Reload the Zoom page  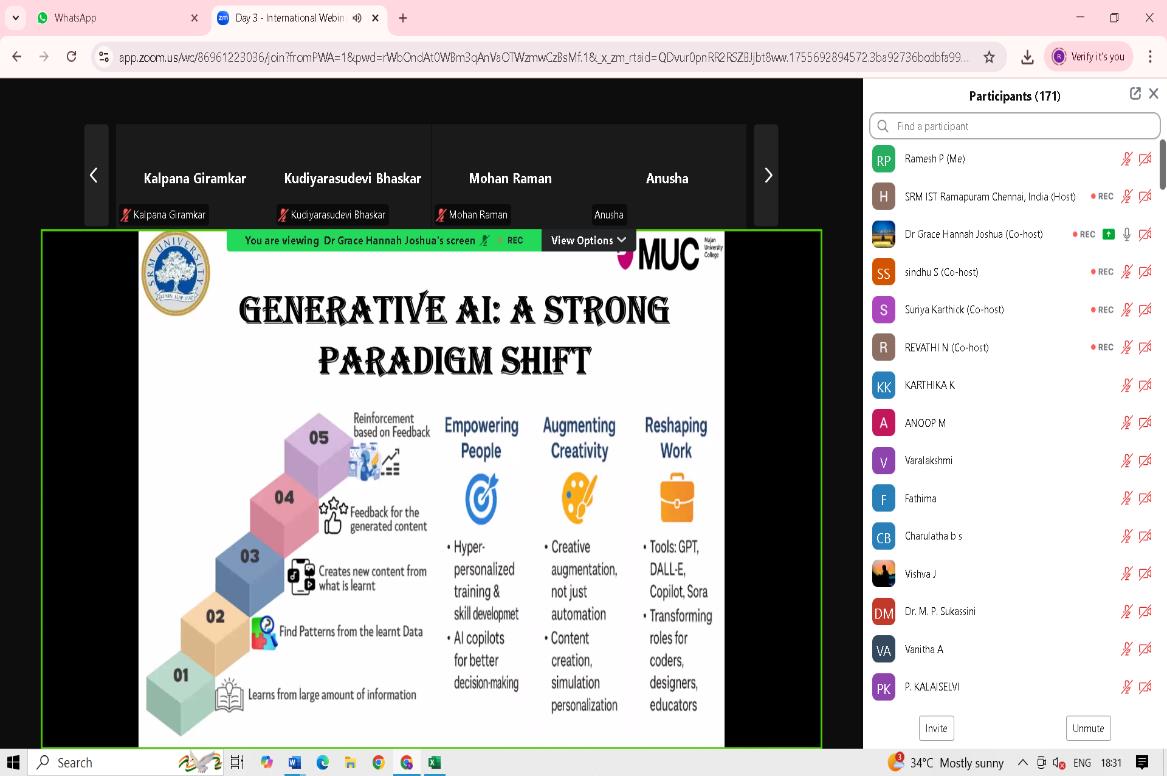click(x=71, y=57)
